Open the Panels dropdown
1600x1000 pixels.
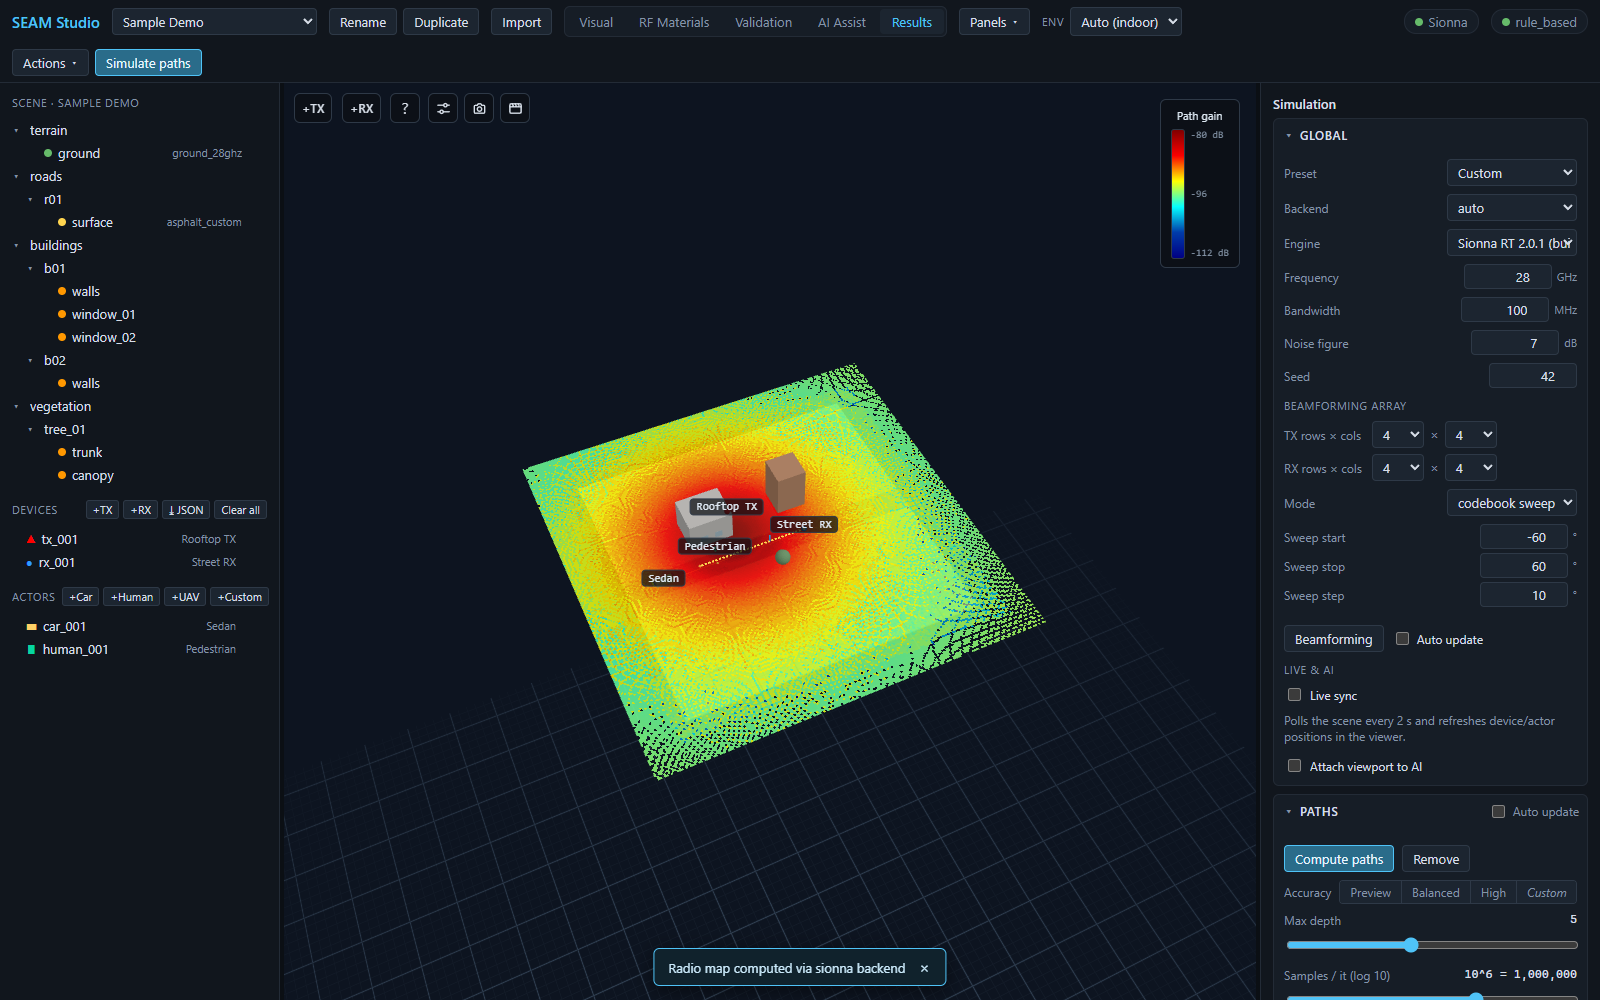click(994, 22)
